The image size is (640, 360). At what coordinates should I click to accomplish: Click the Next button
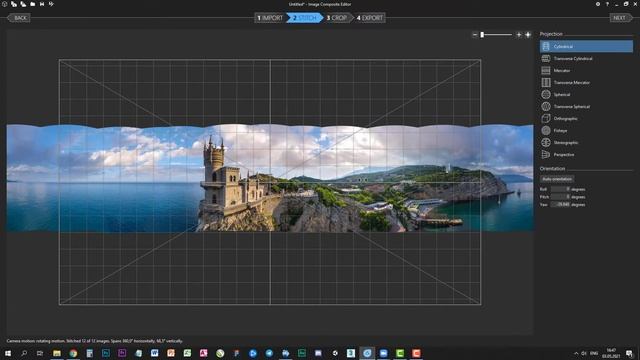[620, 18]
